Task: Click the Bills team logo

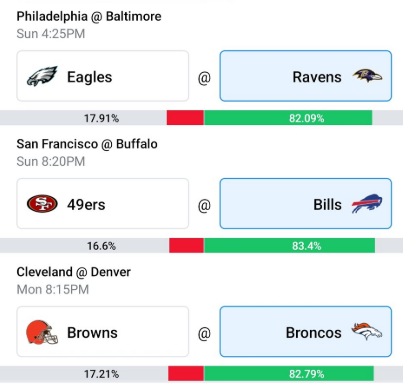Action: click(x=367, y=204)
